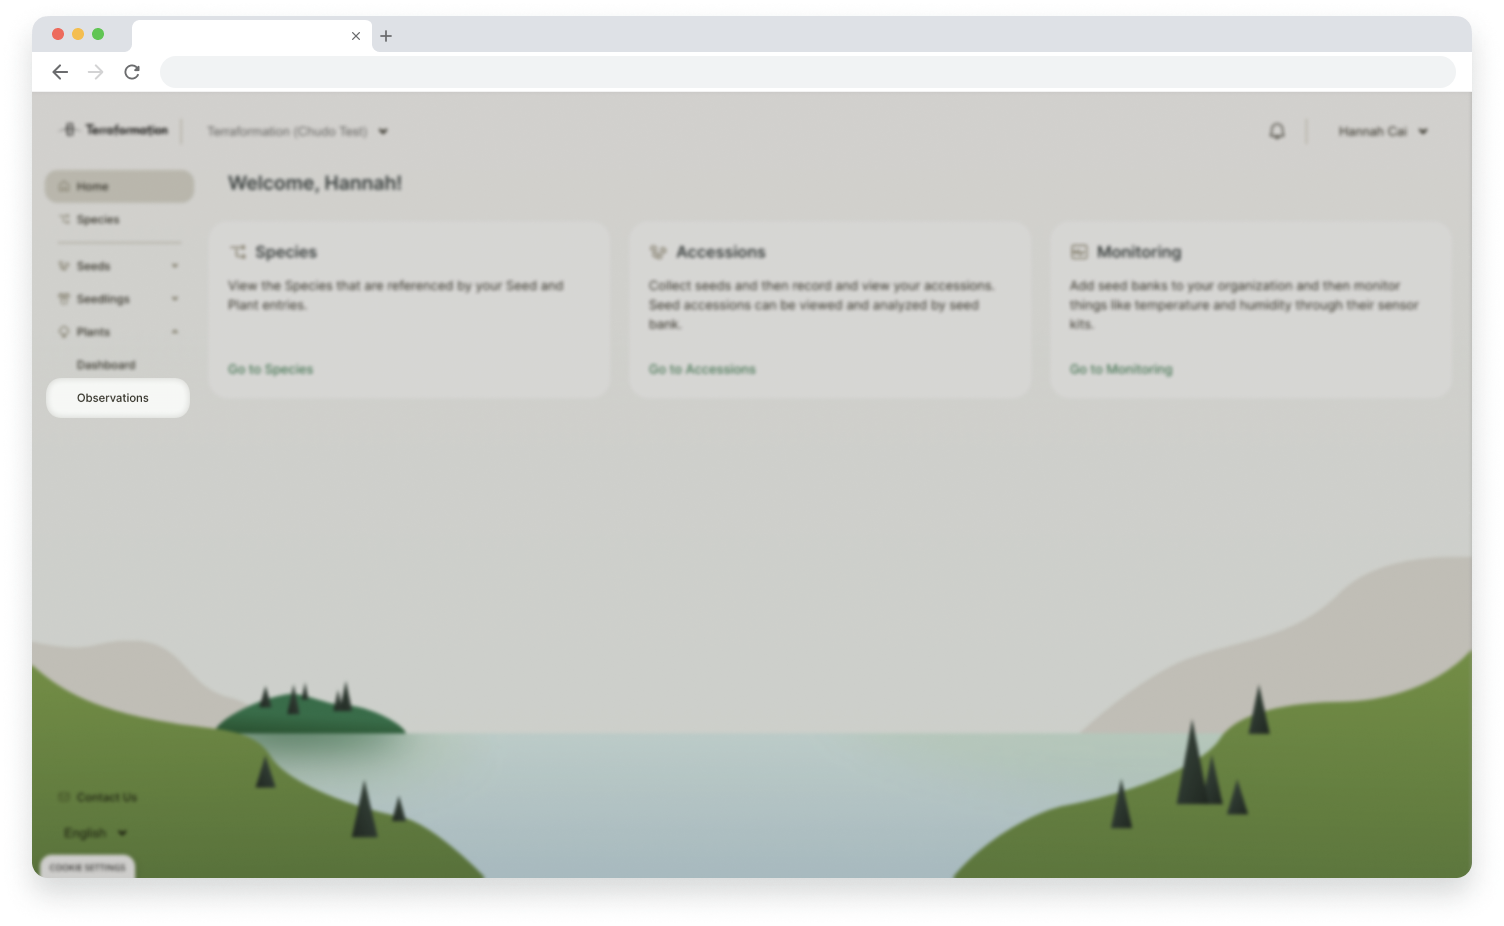Image resolution: width=1504 pixels, height=926 pixels.
Task: Open the English language selector
Action: [94, 833]
